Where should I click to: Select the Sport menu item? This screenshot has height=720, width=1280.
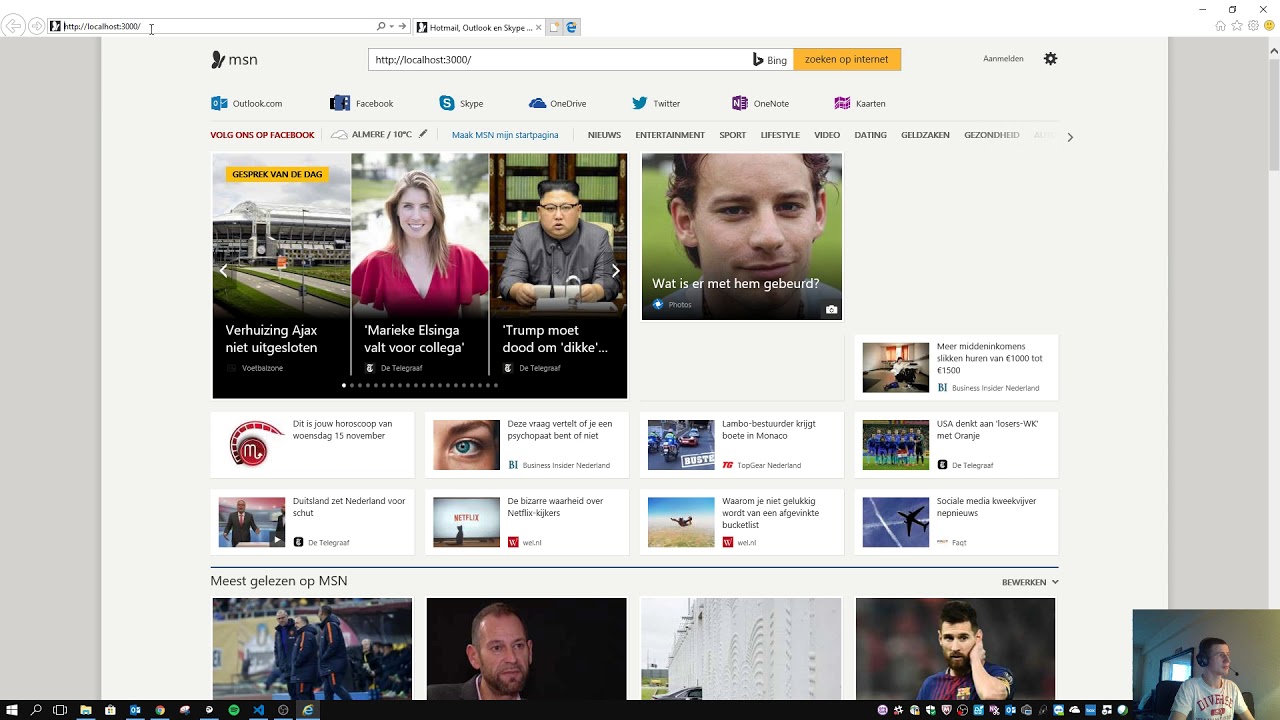pos(732,135)
